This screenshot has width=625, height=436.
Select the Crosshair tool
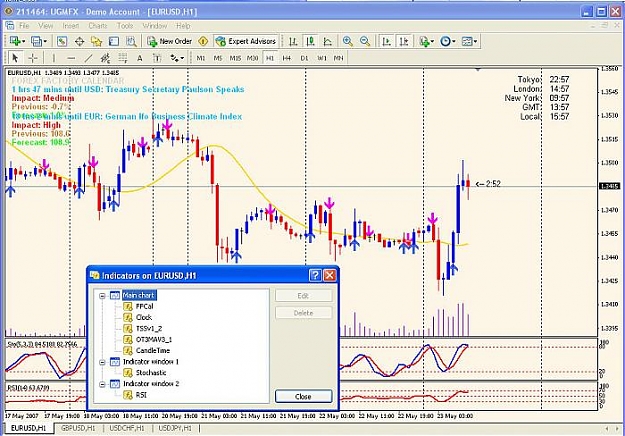tap(33, 58)
